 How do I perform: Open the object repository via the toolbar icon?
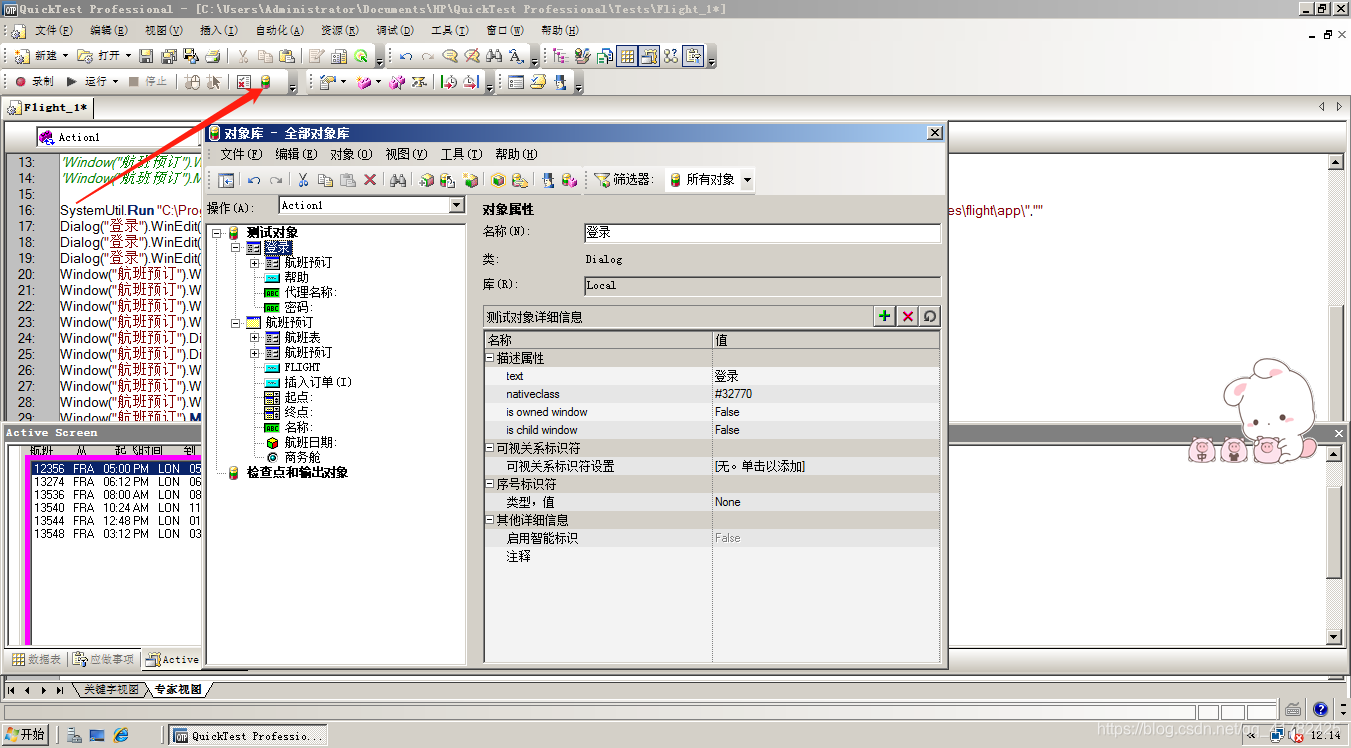pos(265,82)
